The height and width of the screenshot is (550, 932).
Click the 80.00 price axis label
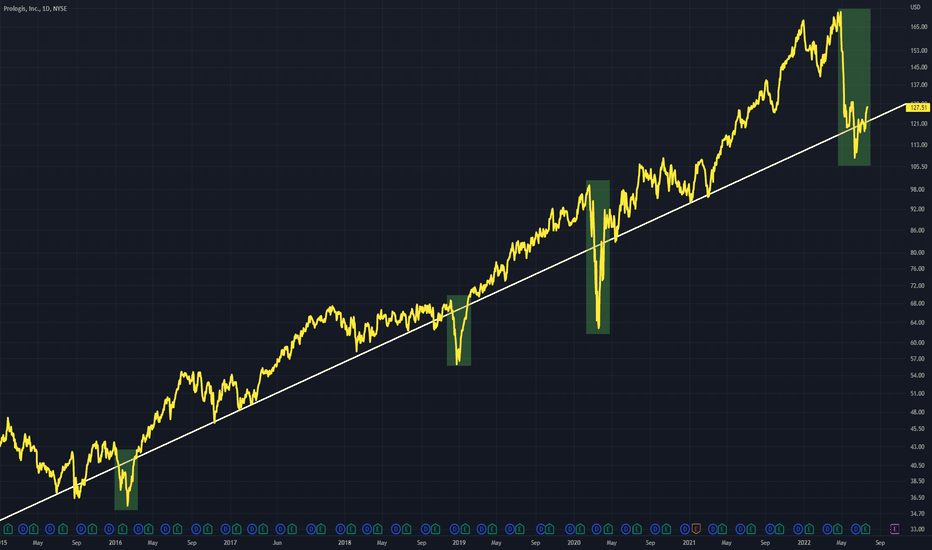pos(918,253)
